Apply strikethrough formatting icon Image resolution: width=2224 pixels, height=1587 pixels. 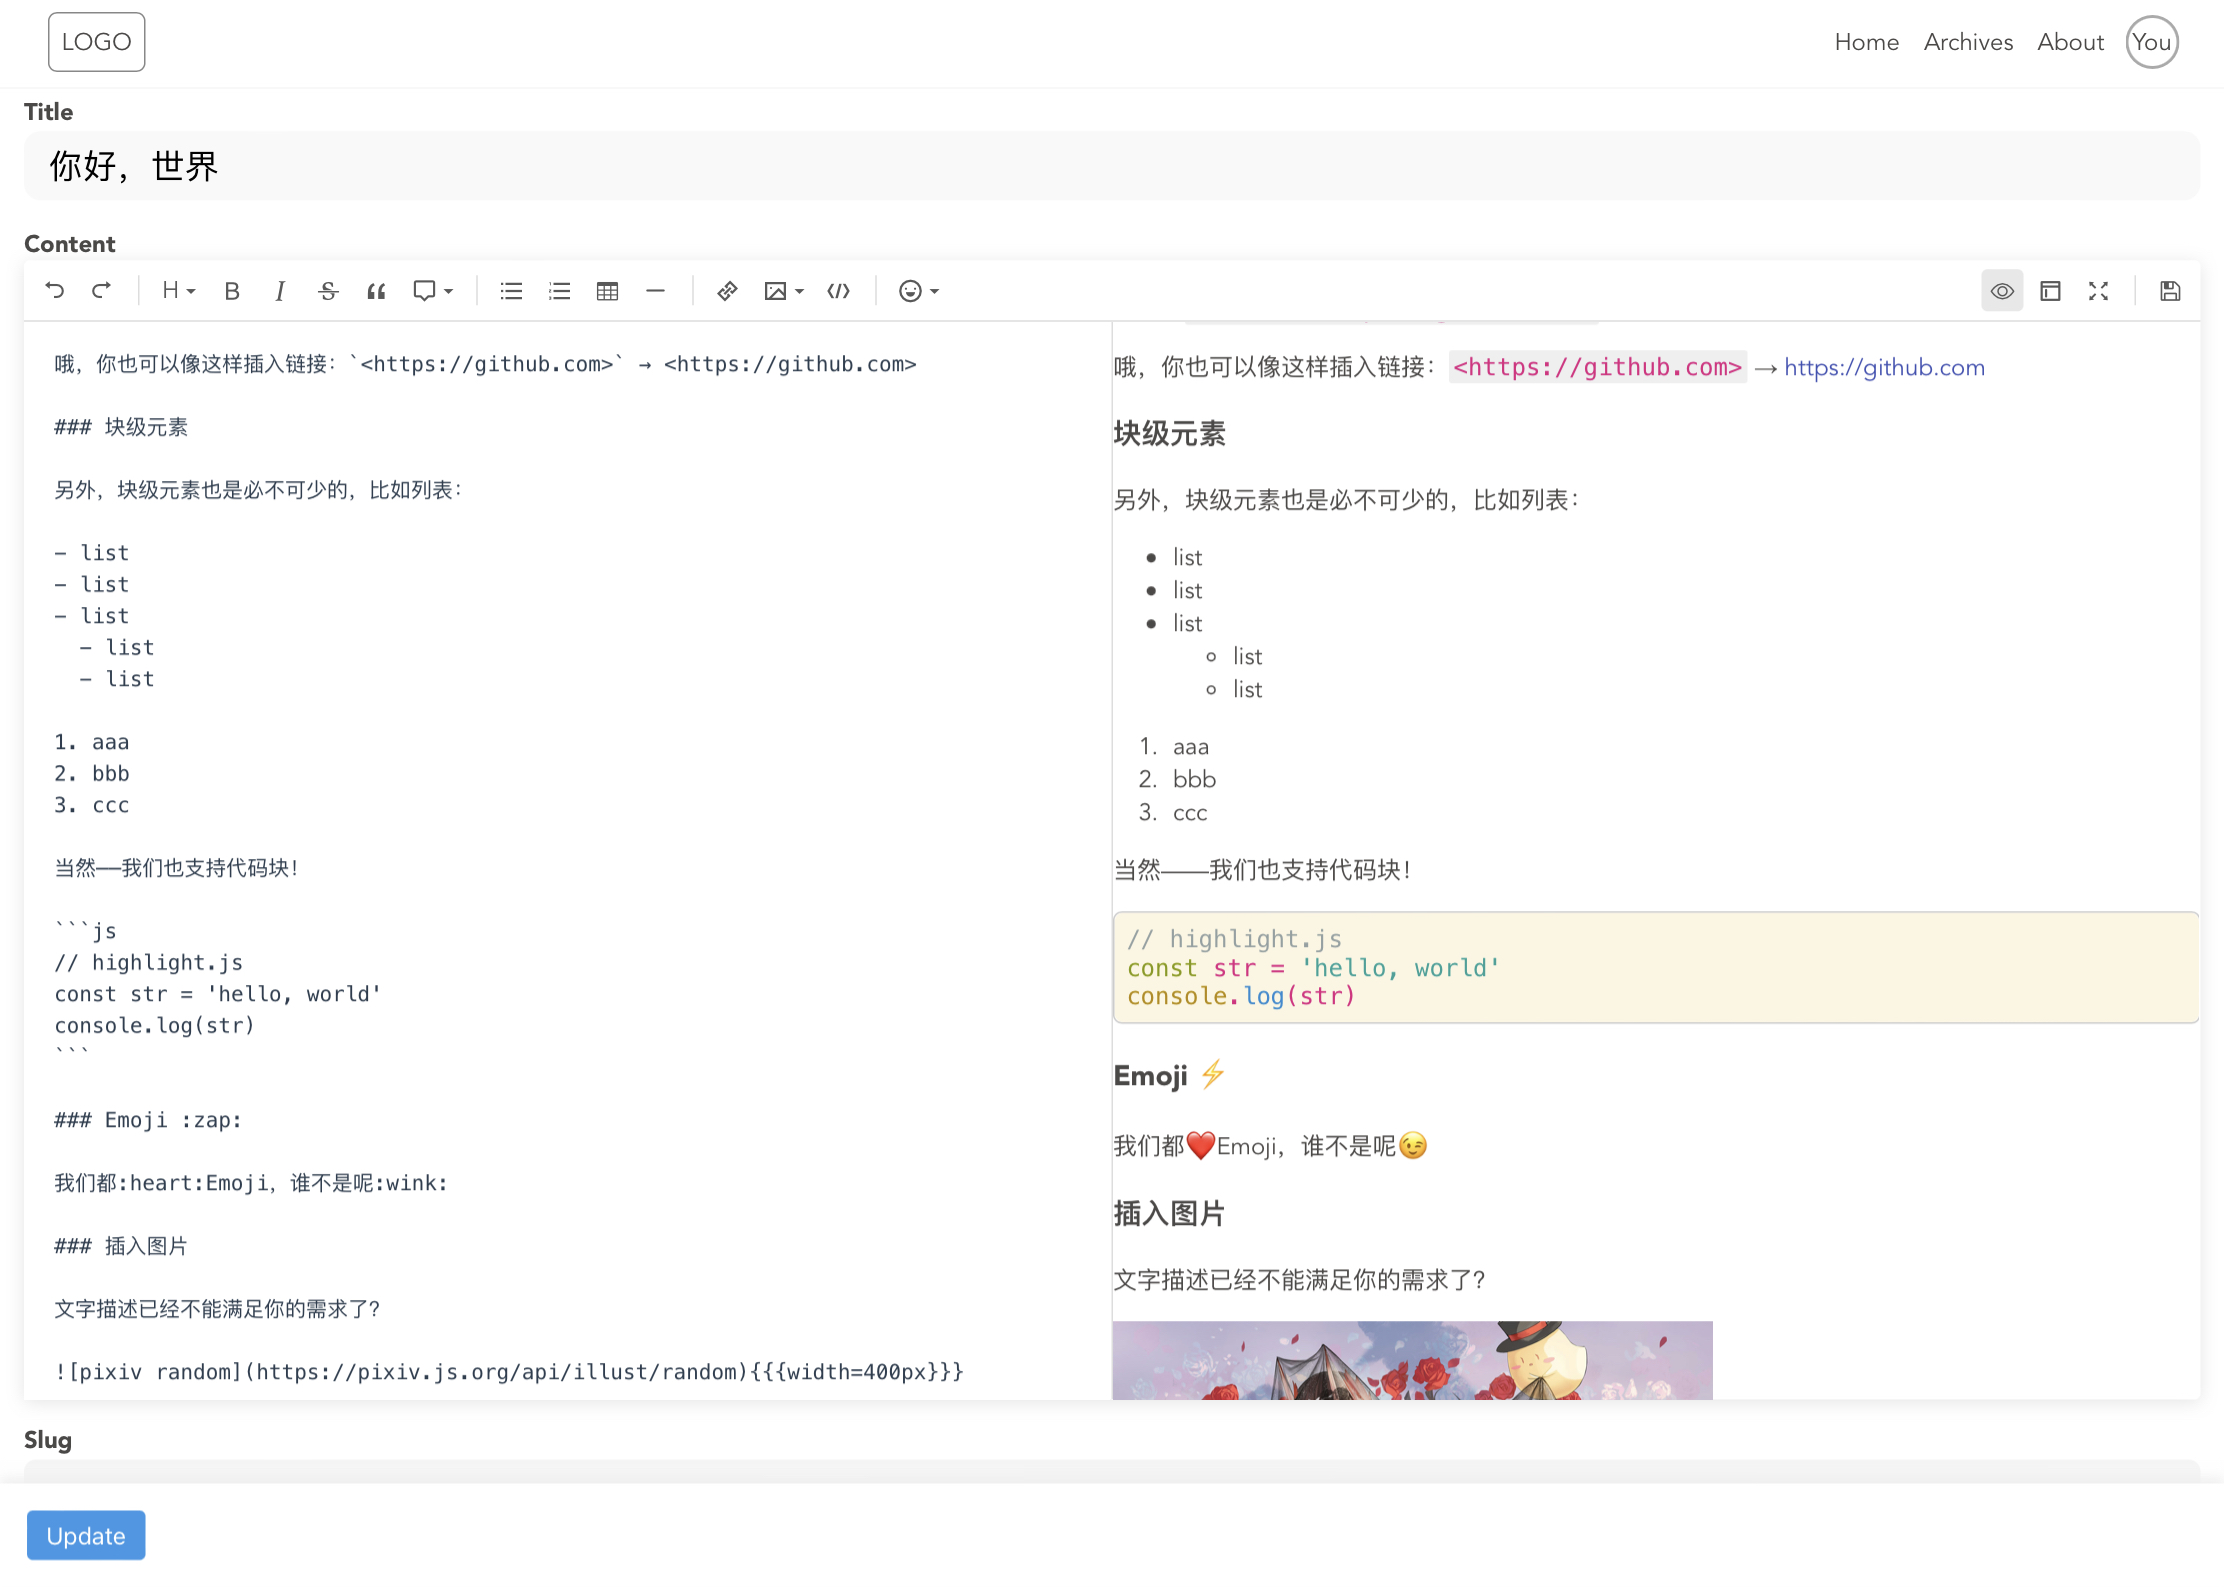[x=328, y=291]
